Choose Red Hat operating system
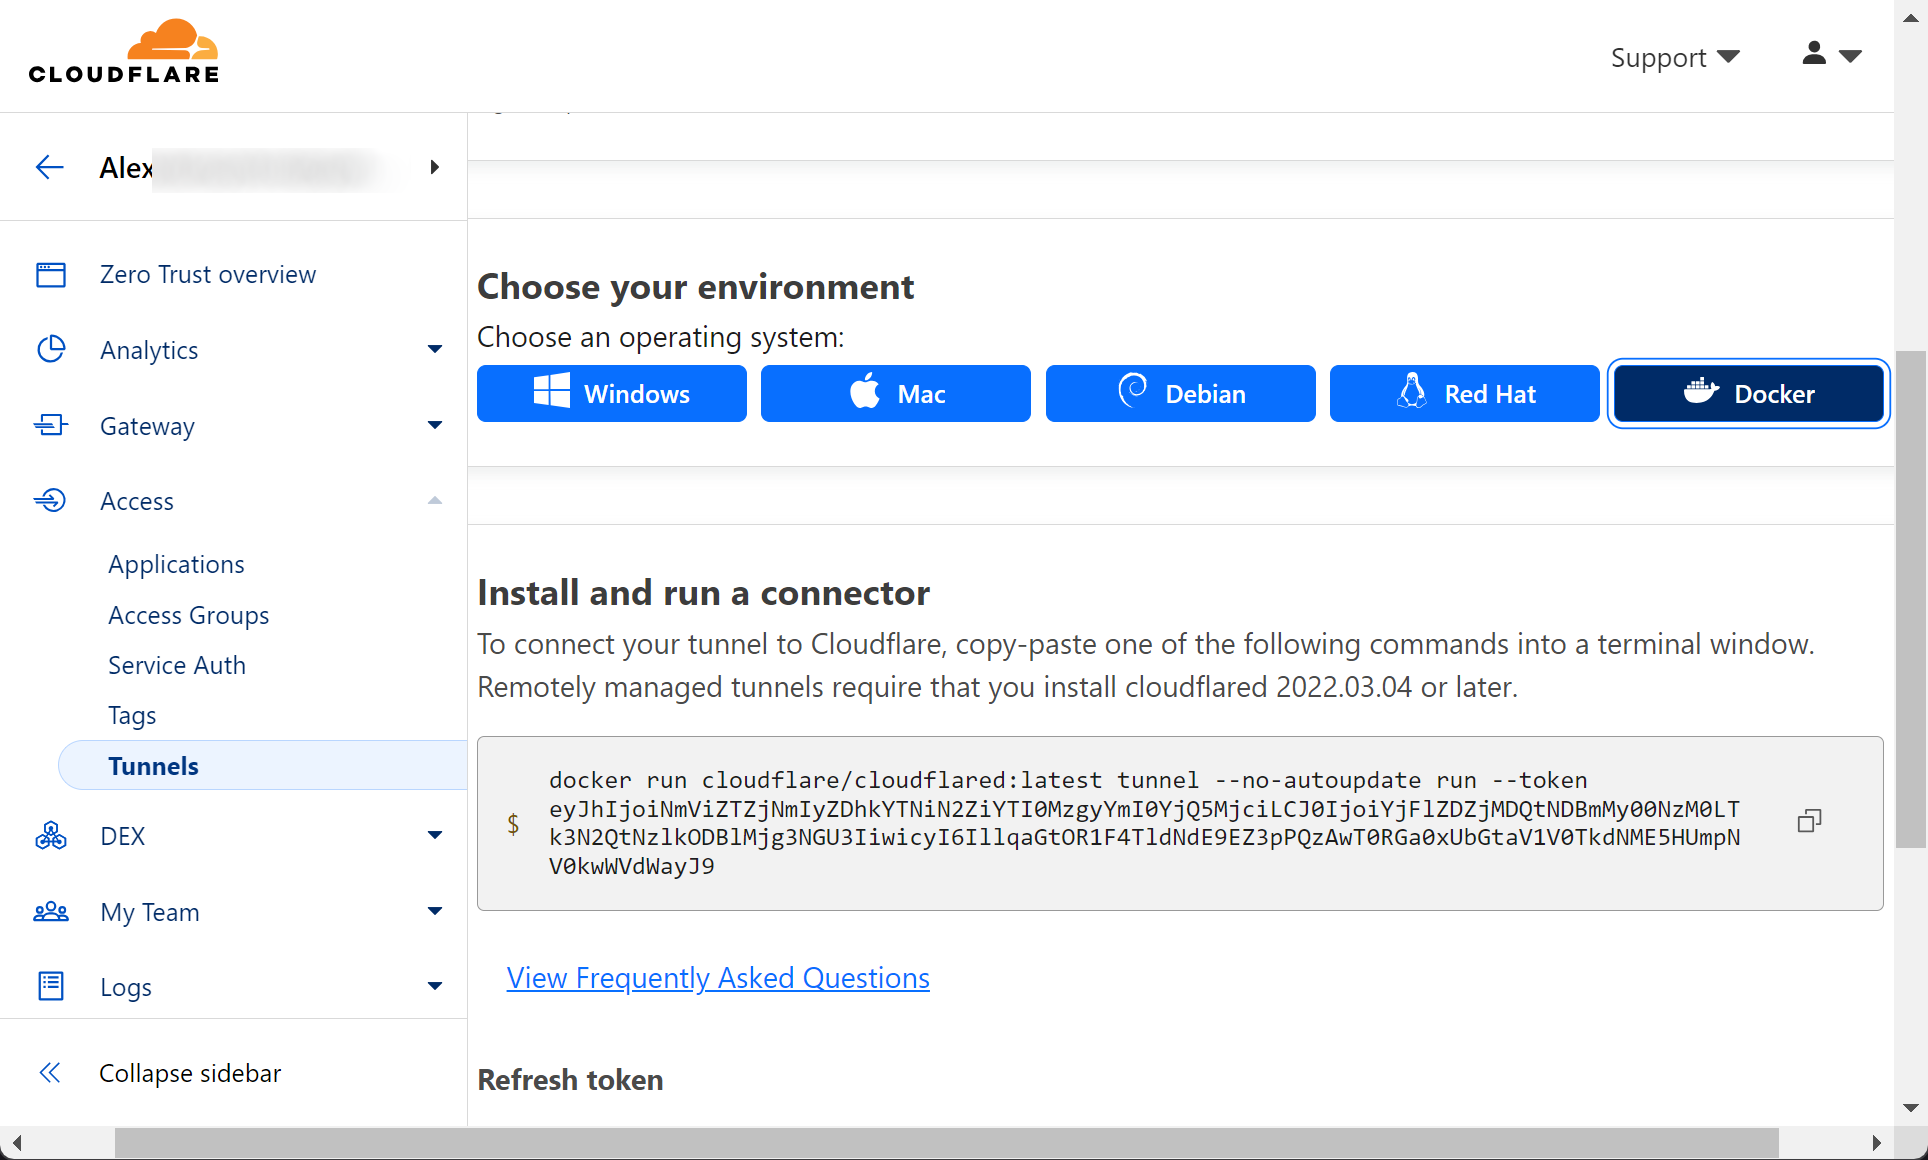Screen dimensions: 1928x1160 click(x=1465, y=393)
